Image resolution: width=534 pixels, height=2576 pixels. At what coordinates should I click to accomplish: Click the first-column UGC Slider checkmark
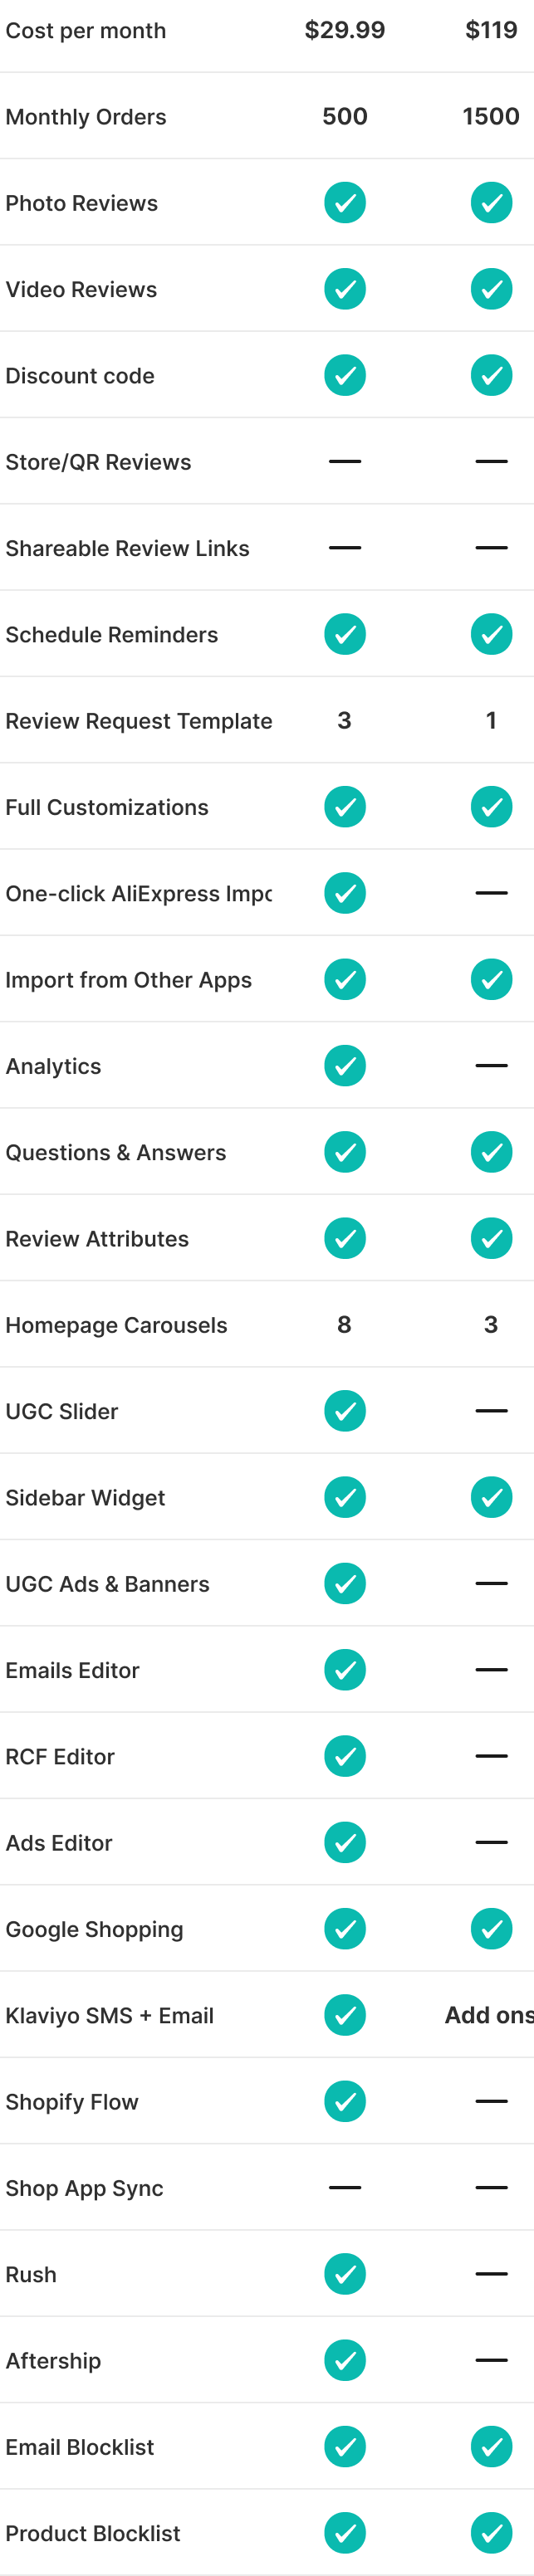pos(344,1411)
